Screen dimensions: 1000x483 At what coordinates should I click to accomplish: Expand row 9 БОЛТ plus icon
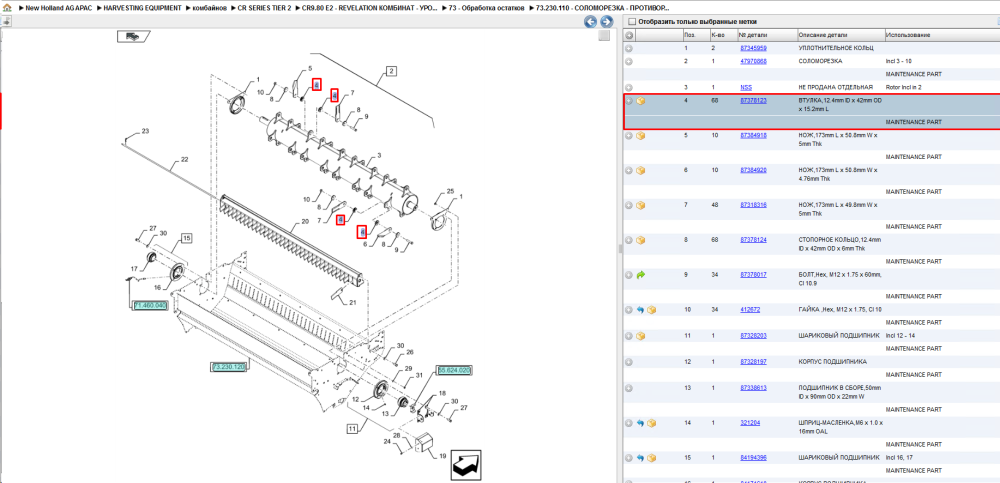(x=629, y=275)
